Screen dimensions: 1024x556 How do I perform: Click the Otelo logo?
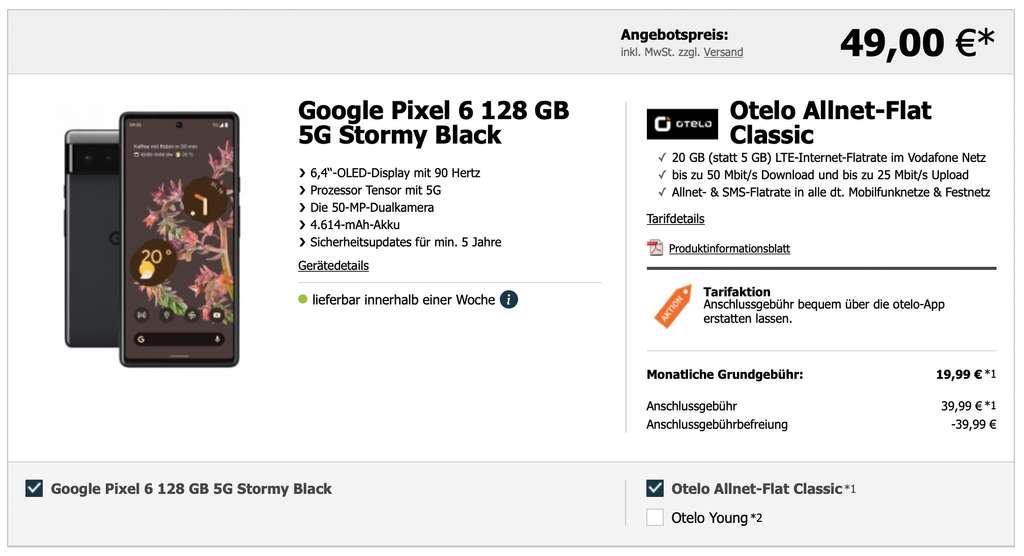coord(682,122)
